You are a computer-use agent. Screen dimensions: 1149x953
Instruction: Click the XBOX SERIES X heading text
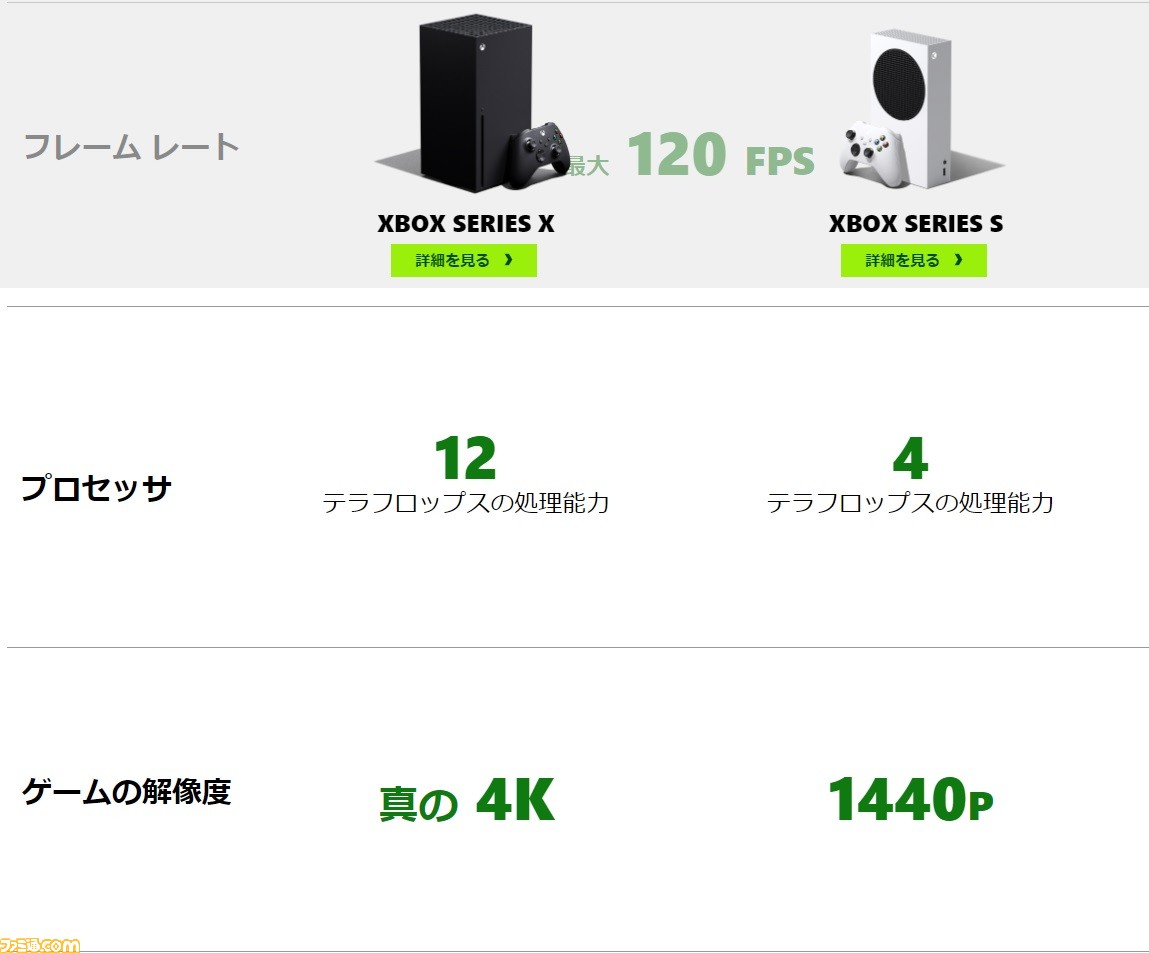point(465,223)
